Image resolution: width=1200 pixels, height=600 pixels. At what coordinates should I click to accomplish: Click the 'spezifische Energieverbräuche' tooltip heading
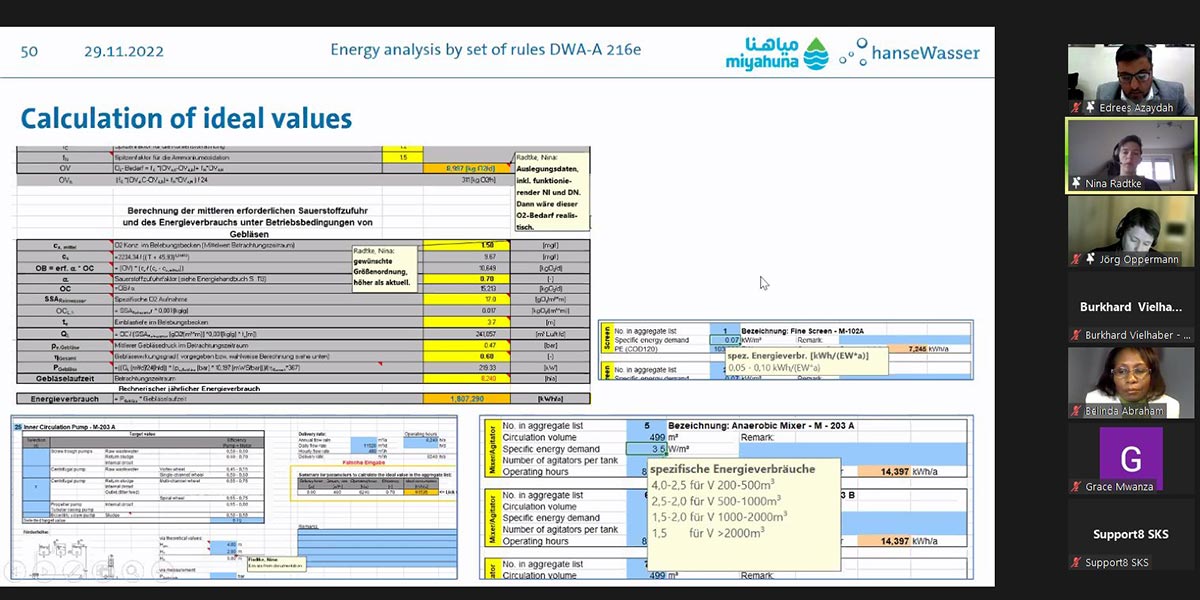point(732,469)
